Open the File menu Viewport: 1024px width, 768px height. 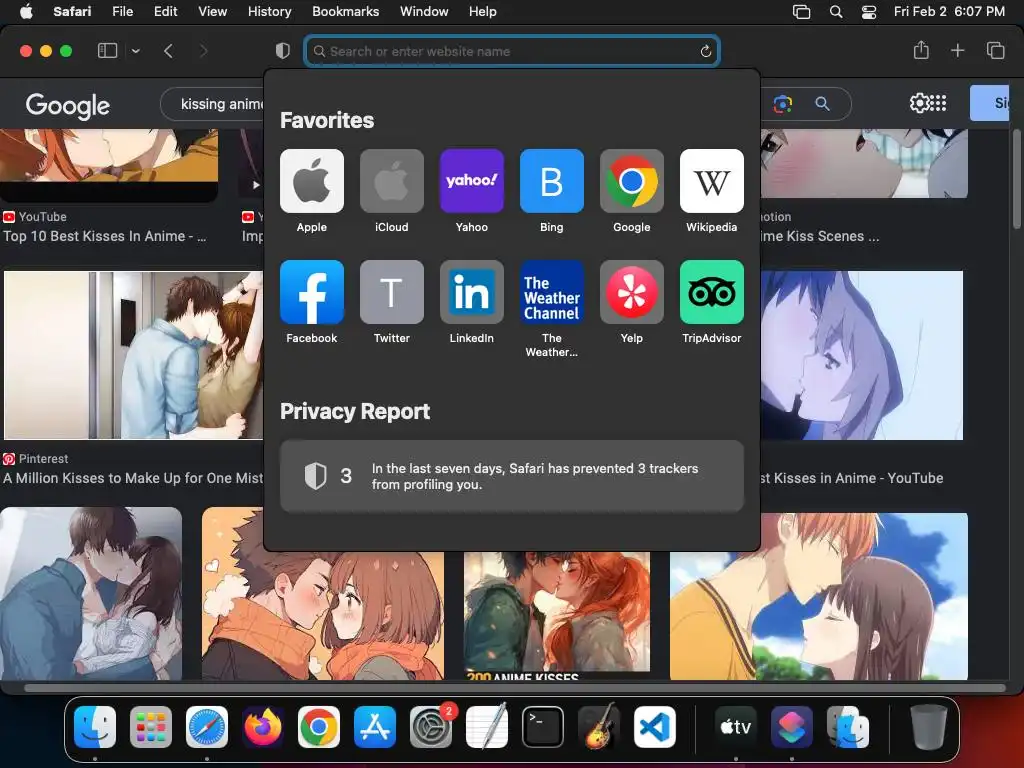pos(123,12)
